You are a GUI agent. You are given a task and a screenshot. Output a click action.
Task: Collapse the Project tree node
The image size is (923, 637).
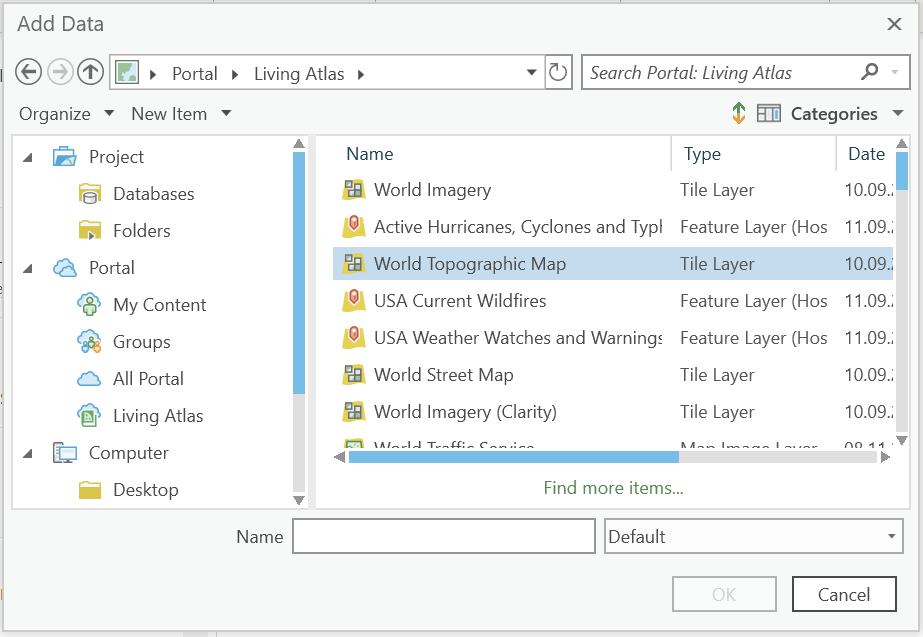coord(28,157)
